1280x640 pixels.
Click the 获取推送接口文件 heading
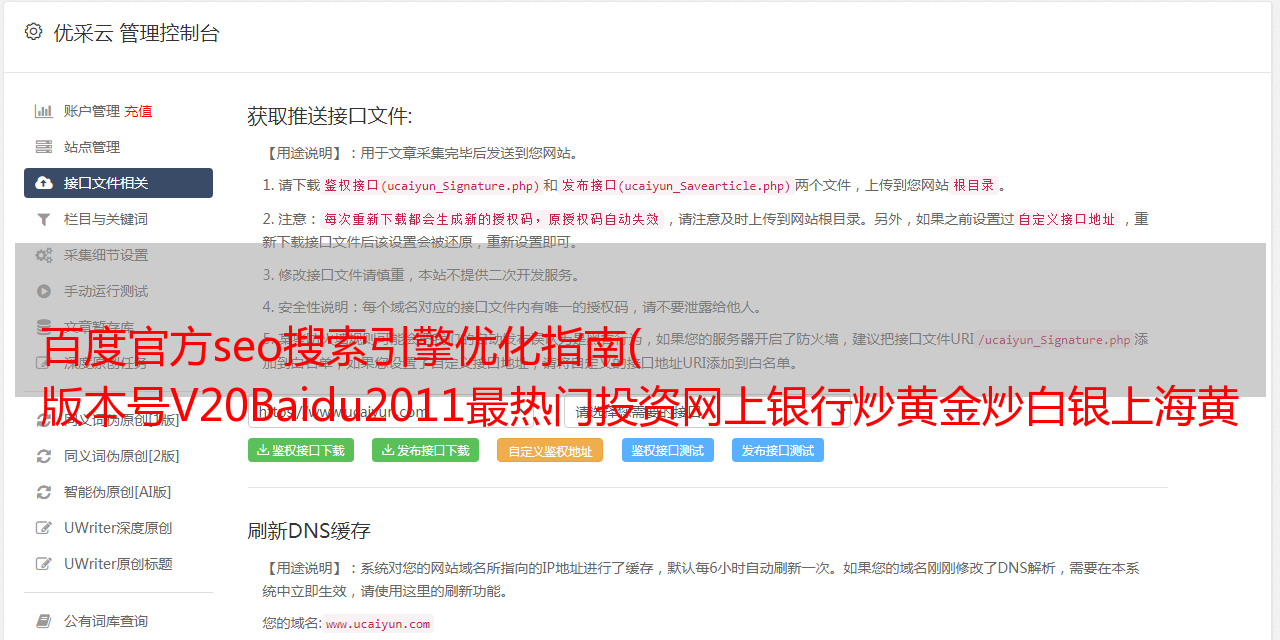point(330,116)
